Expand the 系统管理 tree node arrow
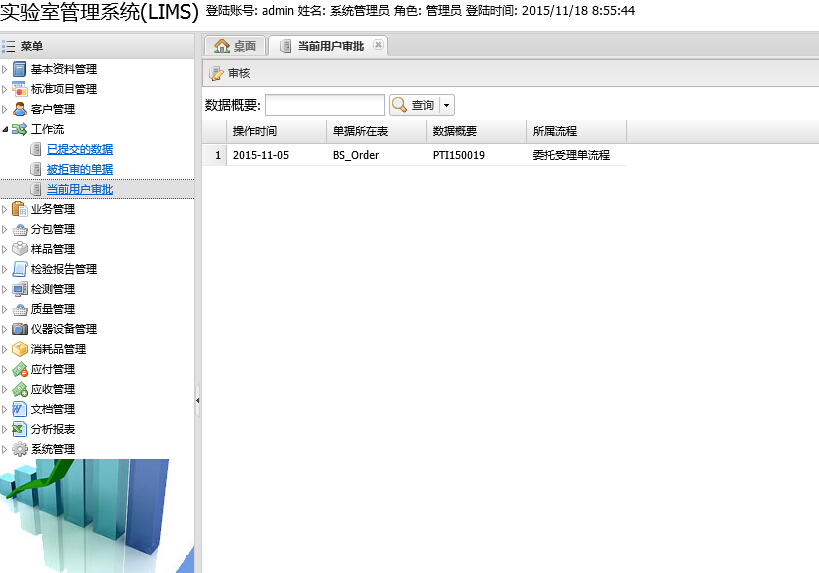Image resolution: width=819 pixels, height=573 pixels. pyautogui.click(x=5, y=449)
